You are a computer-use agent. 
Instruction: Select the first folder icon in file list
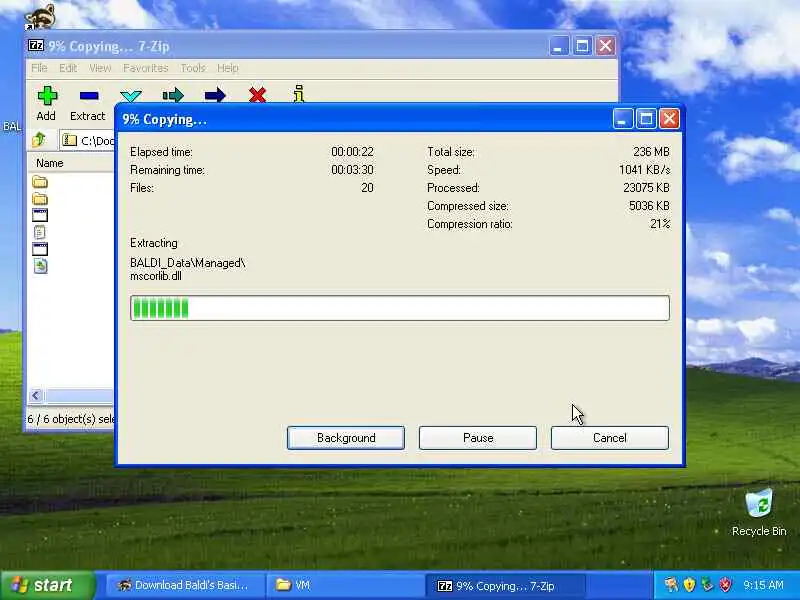(40, 182)
